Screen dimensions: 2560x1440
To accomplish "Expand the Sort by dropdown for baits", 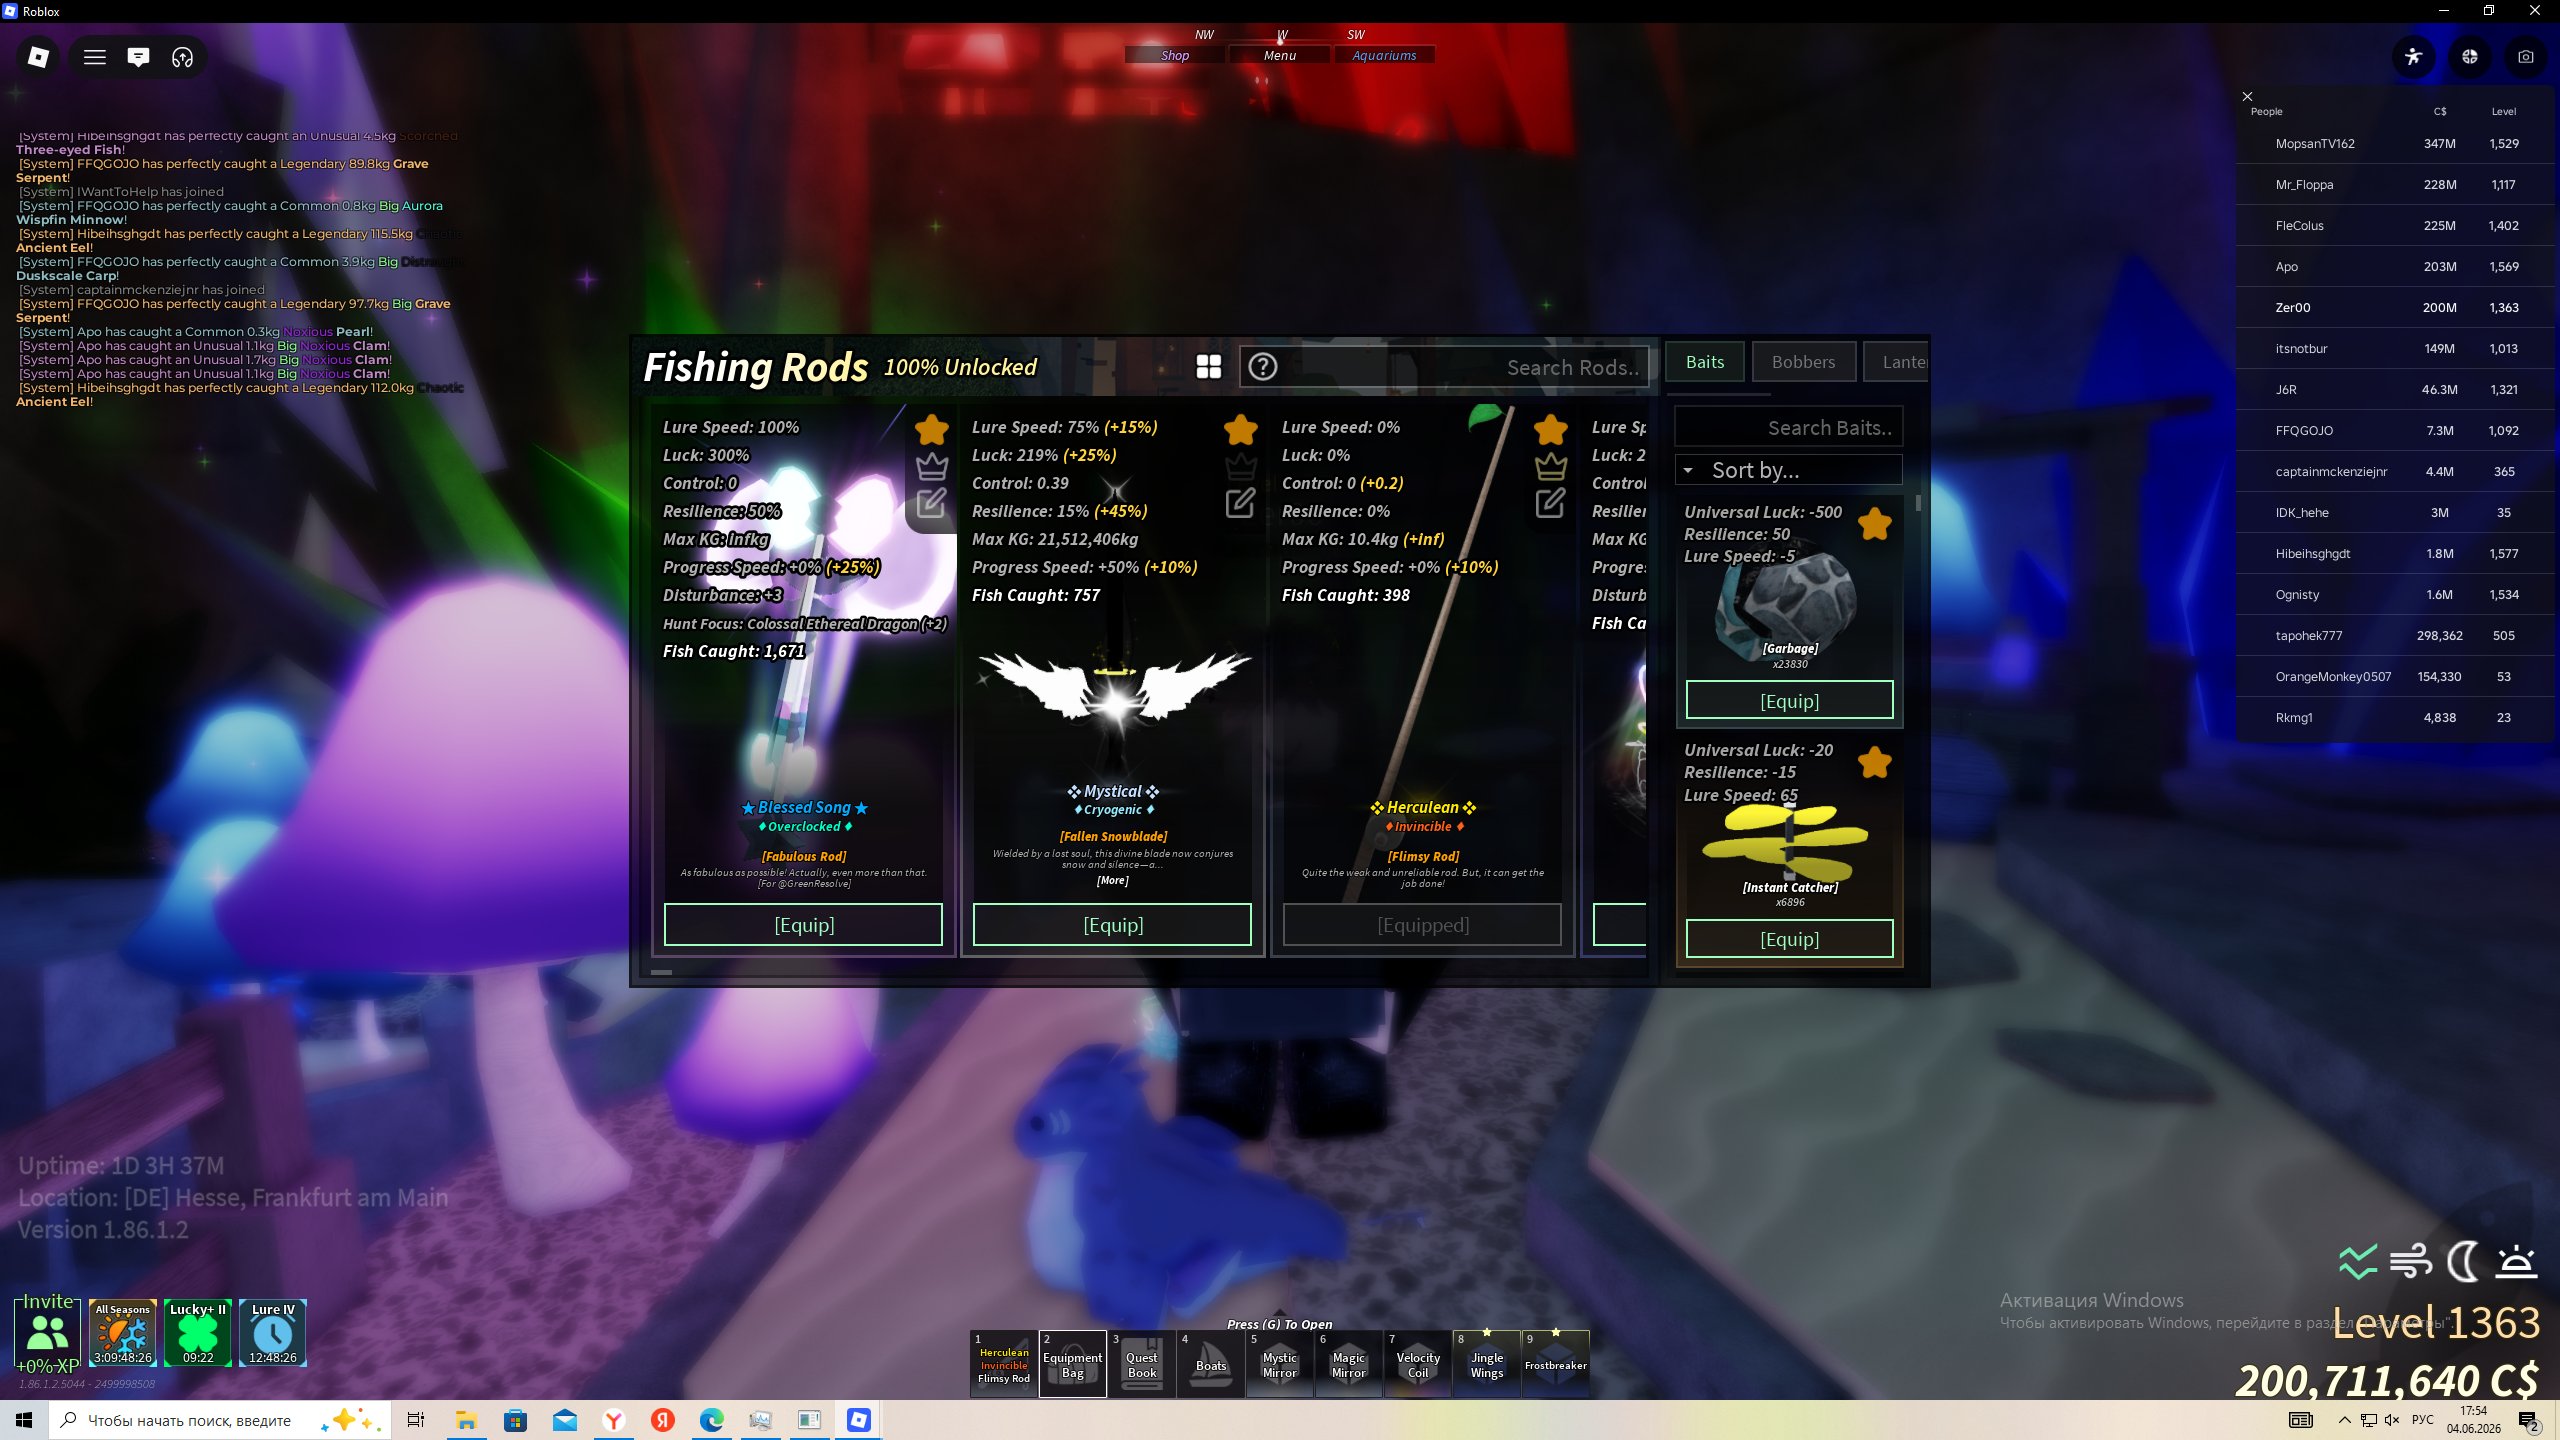I will [1788, 470].
